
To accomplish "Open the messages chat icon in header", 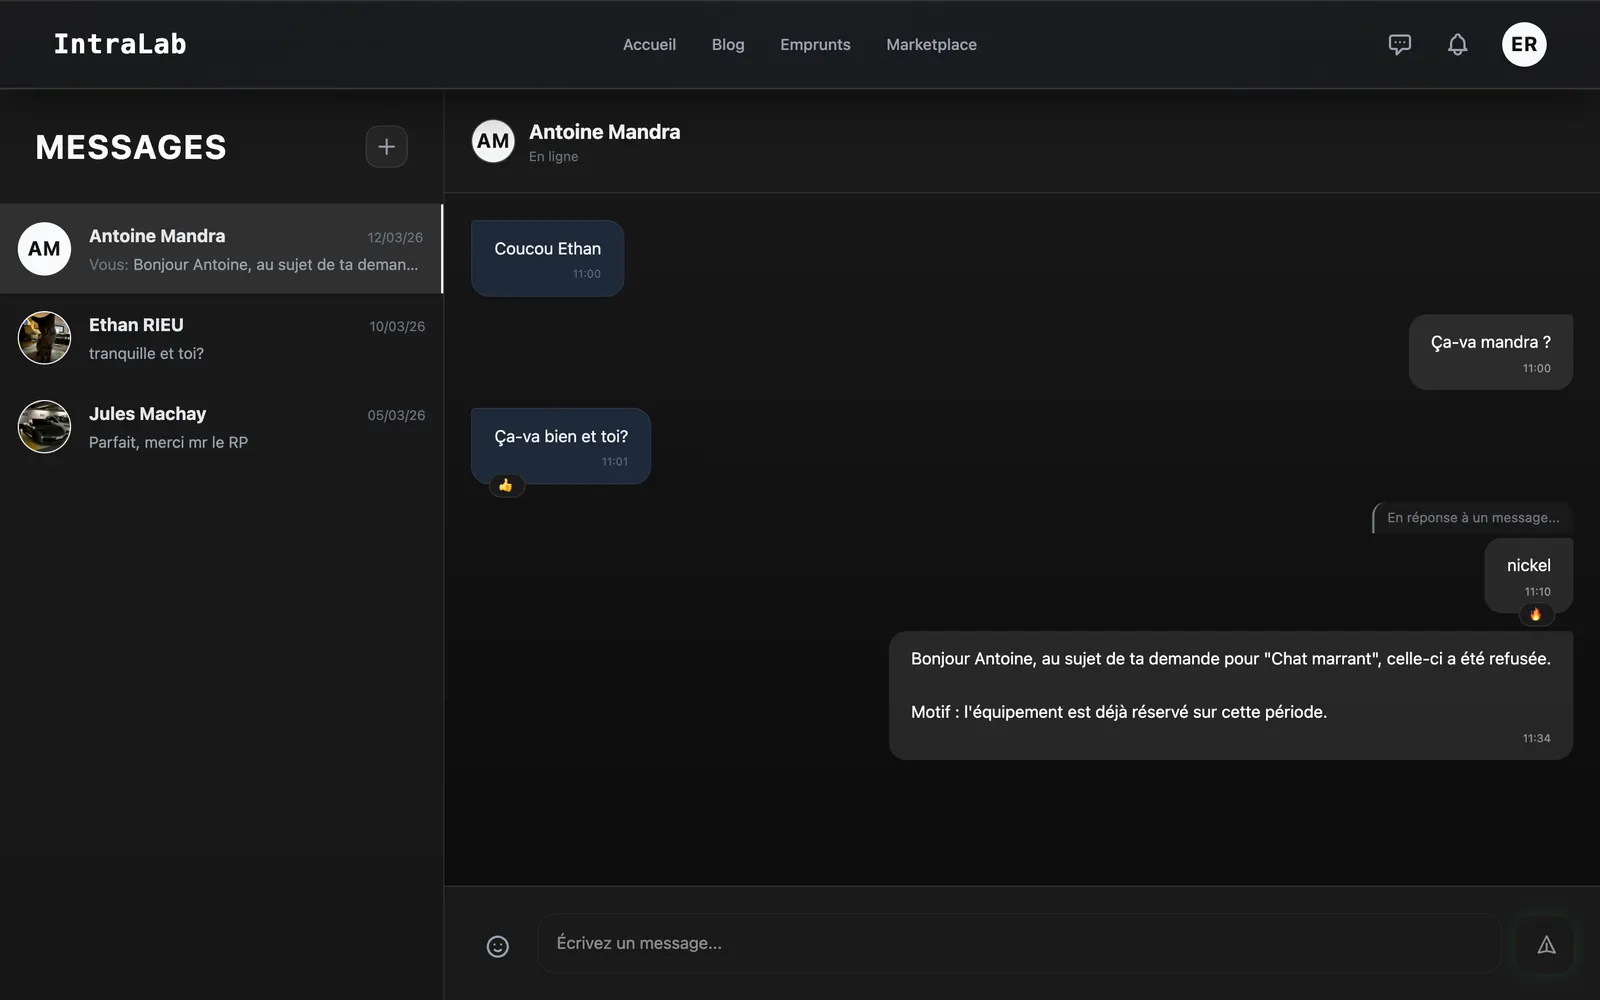I will tap(1400, 44).
